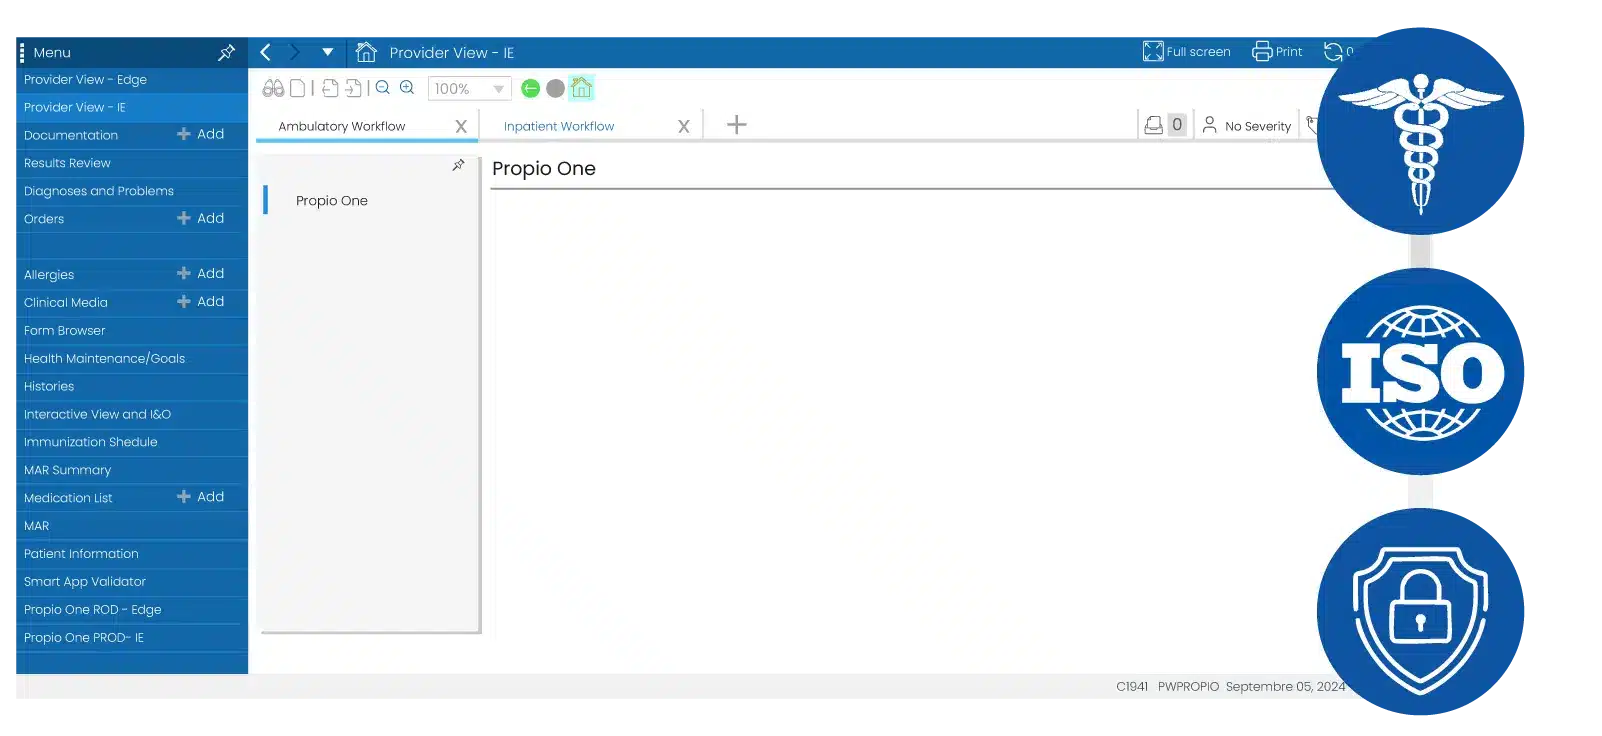1602x736 pixels.
Task: Zoom out with the magnifier minus icon
Action: pyautogui.click(x=383, y=88)
